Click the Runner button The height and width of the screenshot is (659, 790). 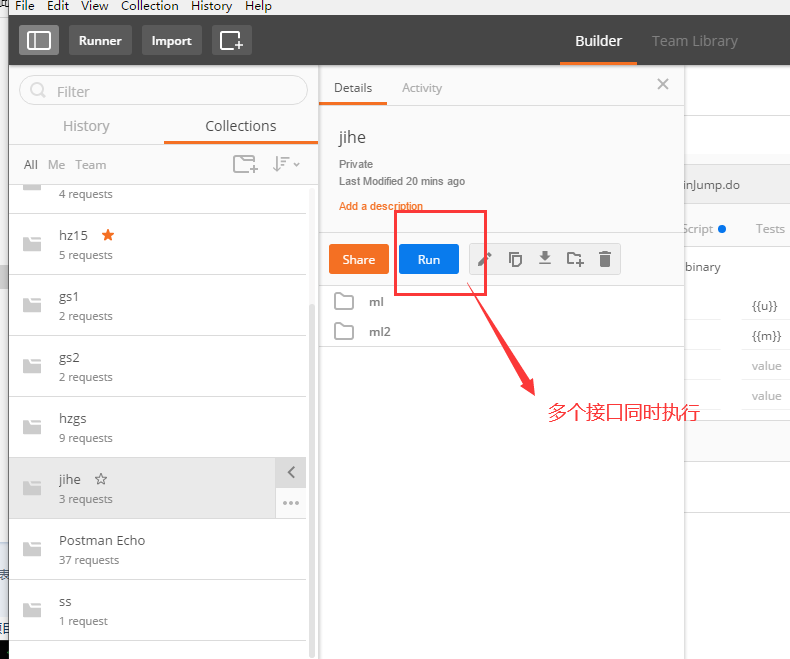pos(100,40)
